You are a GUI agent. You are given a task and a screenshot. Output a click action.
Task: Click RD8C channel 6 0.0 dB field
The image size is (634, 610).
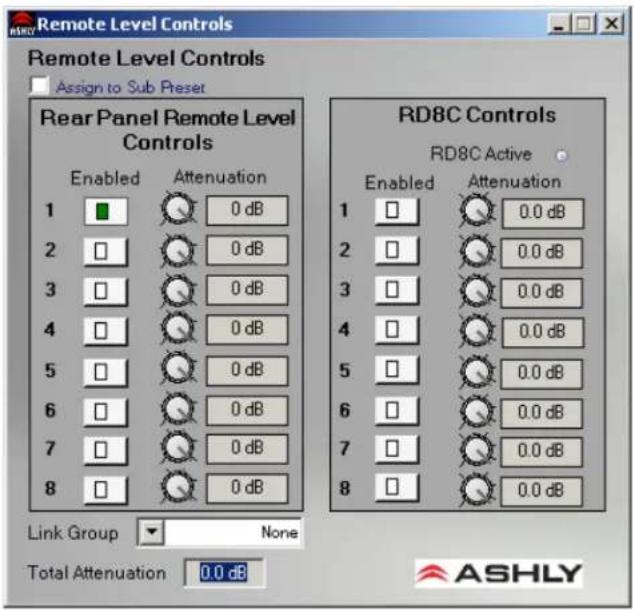click(542, 414)
